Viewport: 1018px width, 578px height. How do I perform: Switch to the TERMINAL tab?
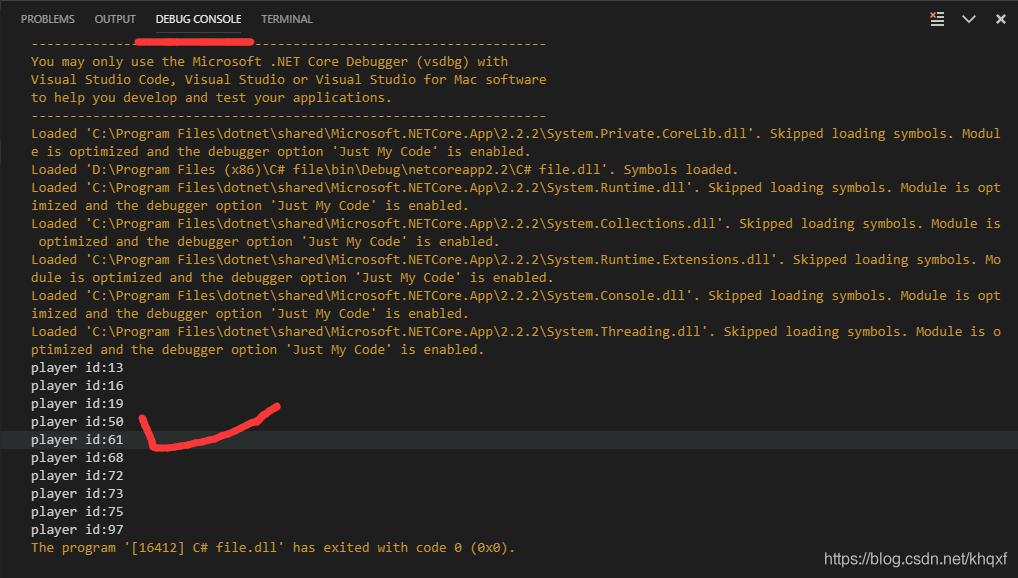(287, 19)
